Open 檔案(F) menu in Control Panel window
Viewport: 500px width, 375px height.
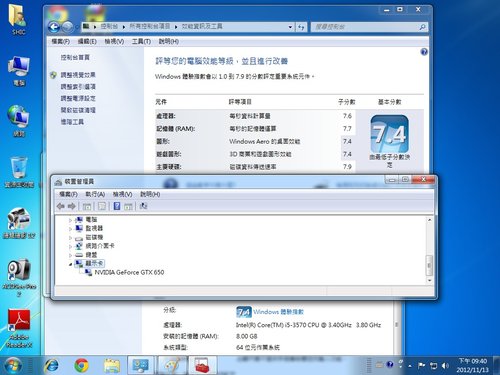click(60, 42)
